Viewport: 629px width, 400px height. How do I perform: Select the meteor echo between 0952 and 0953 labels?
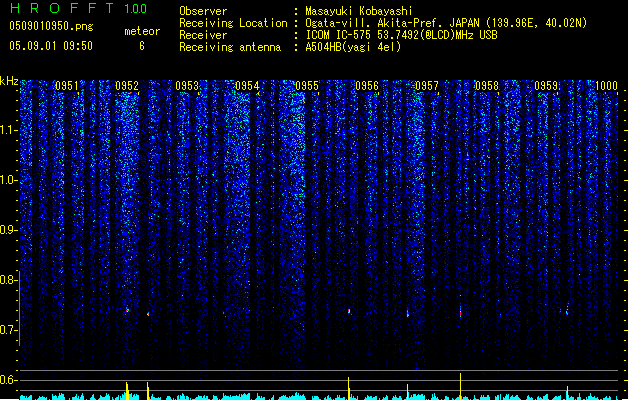tap(148, 314)
